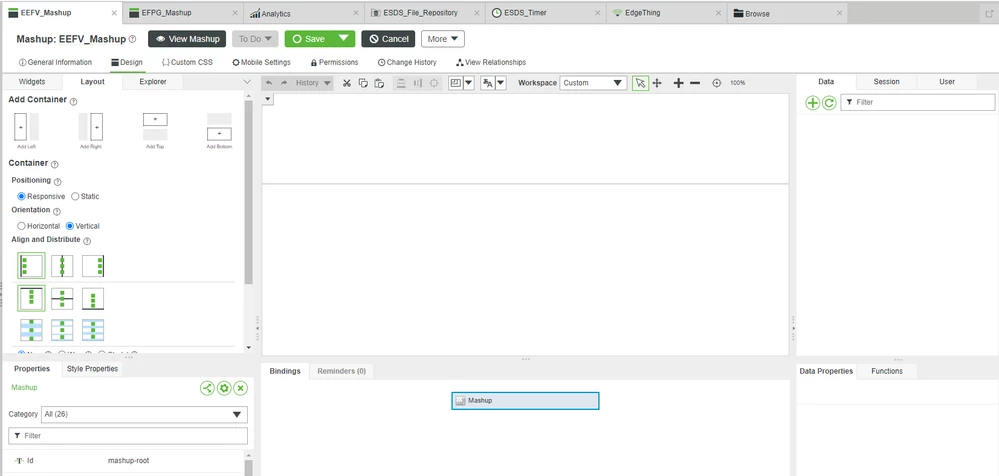Image resolution: width=999 pixels, height=476 pixels.
Task: Click the green X icon in Properties
Action: 240,388
